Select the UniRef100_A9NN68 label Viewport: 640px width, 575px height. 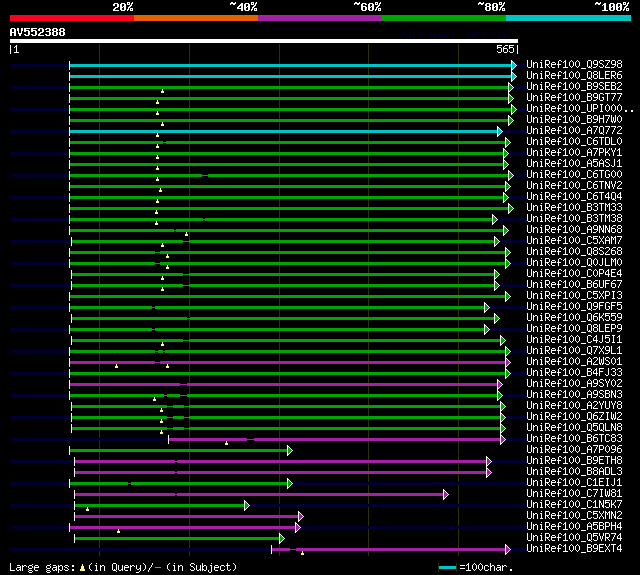tap(574, 230)
